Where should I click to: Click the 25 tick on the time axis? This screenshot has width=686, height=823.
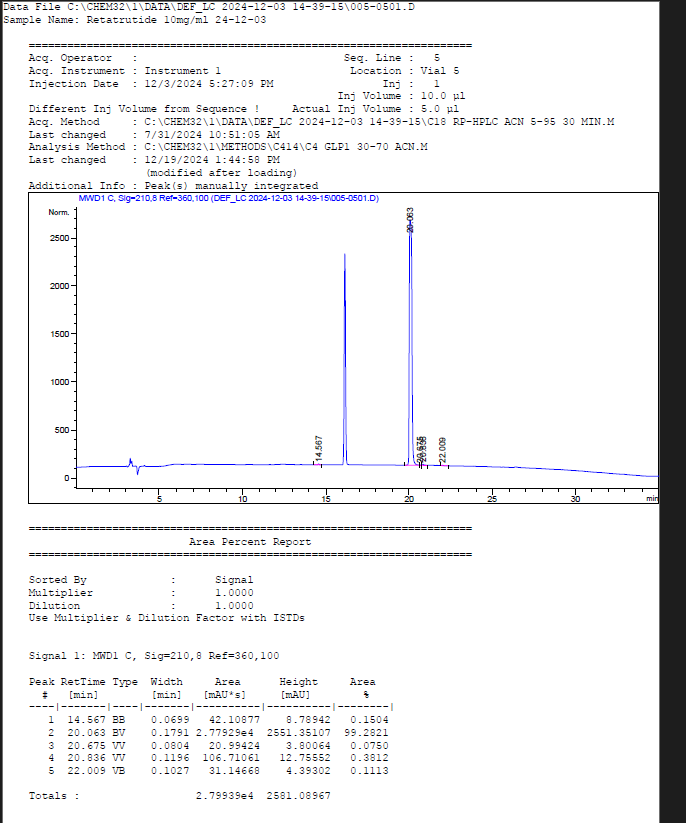tap(492, 497)
